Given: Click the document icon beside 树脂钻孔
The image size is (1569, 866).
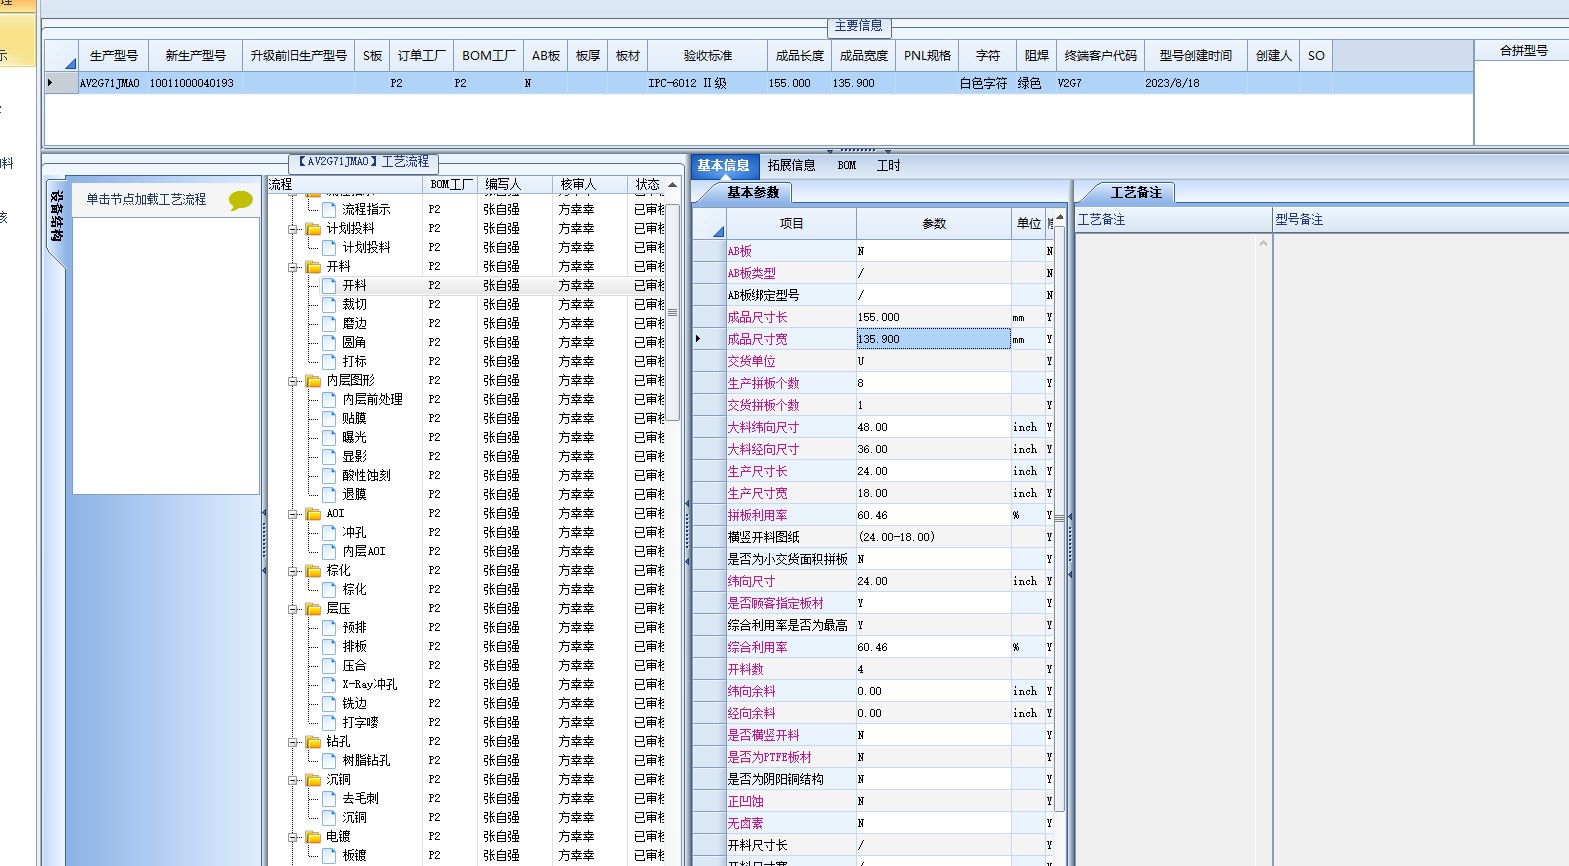Looking at the screenshot, I should (x=329, y=760).
